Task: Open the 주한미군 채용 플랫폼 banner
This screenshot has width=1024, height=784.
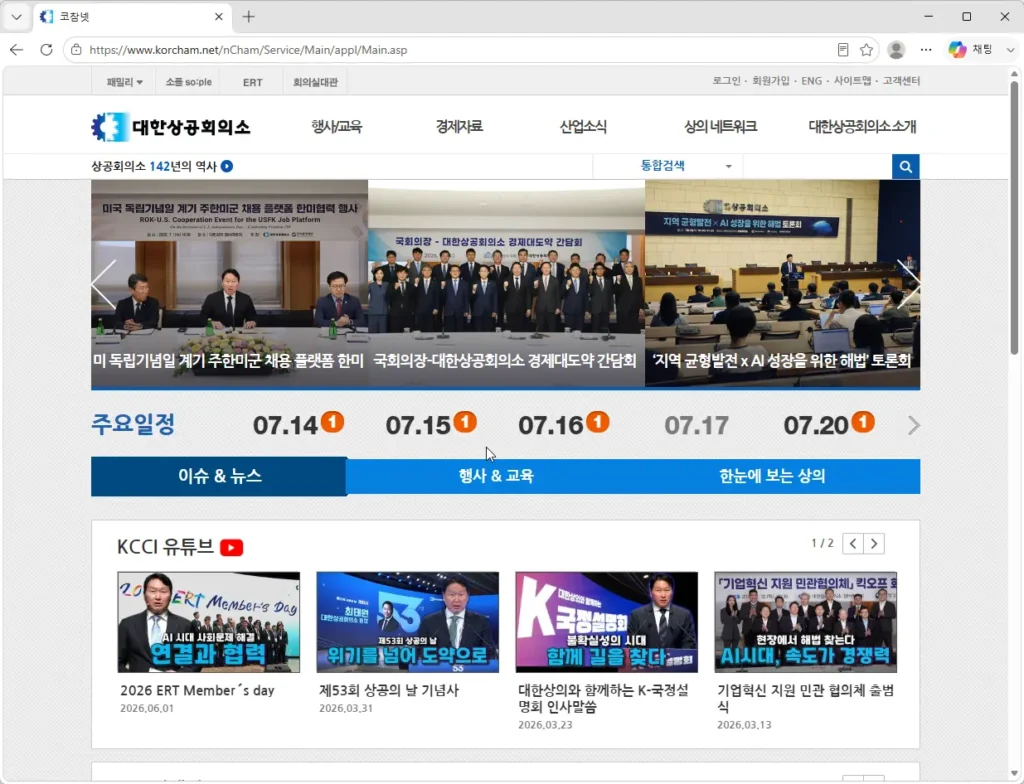Action: [229, 284]
